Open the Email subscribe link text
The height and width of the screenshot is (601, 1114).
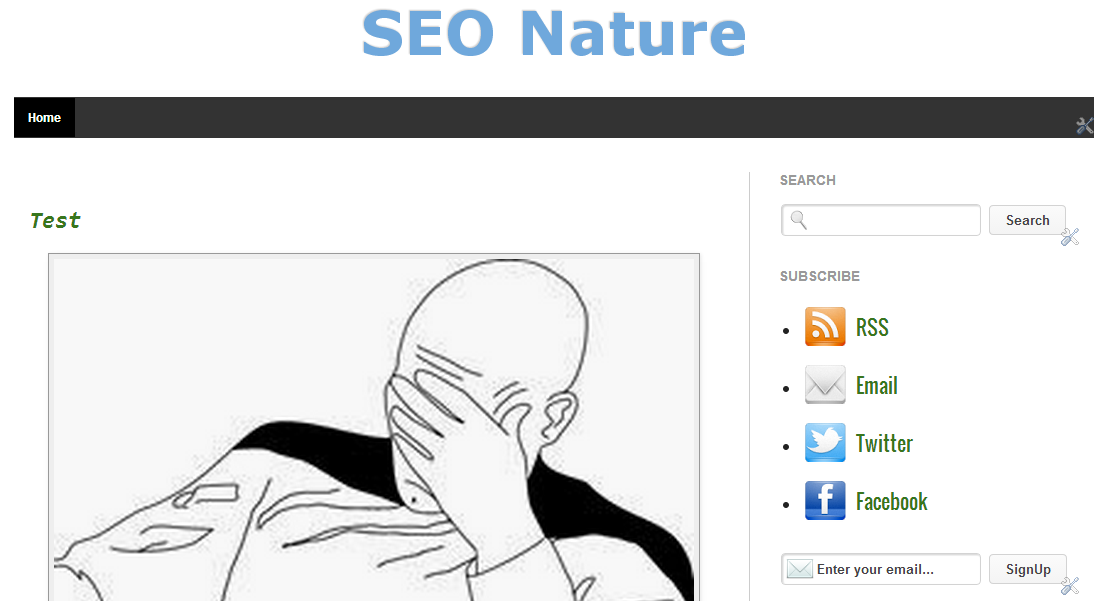[x=876, y=386]
